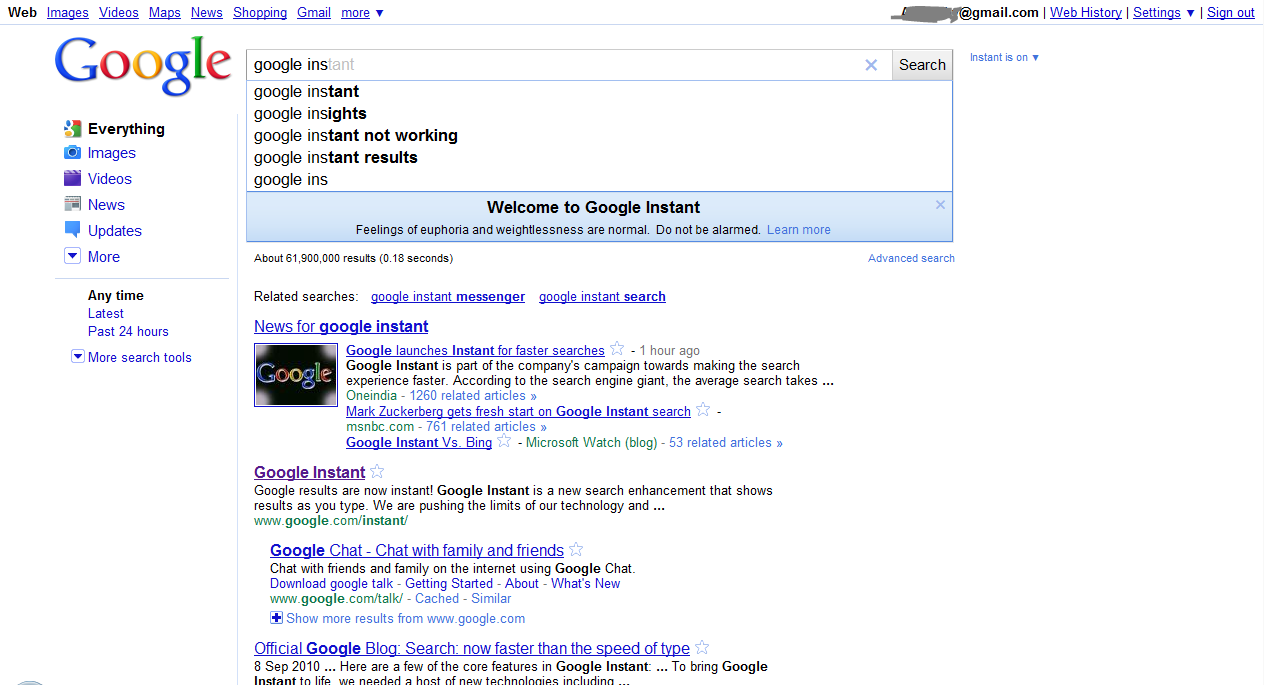This screenshot has height=685, width=1264.
Task: Star the Google Chat result
Action: tap(576, 550)
